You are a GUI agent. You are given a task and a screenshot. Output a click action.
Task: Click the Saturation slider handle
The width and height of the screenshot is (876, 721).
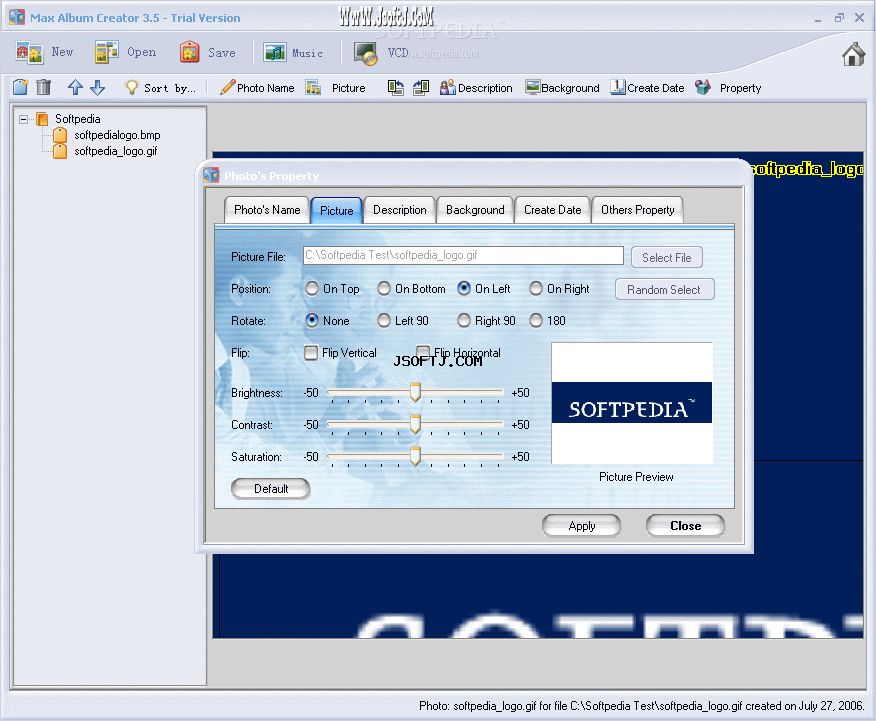(415, 456)
